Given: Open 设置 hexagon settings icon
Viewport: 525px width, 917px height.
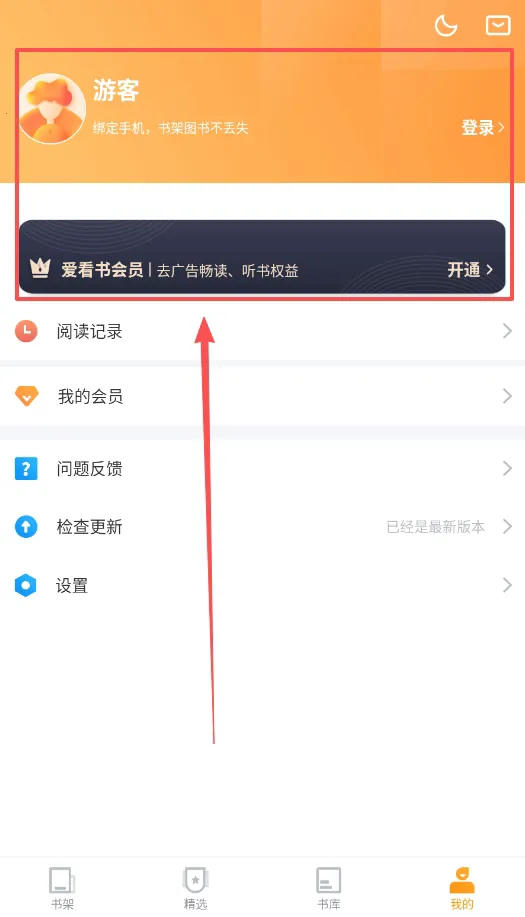Looking at the screenshot, I should pos(26,585).
